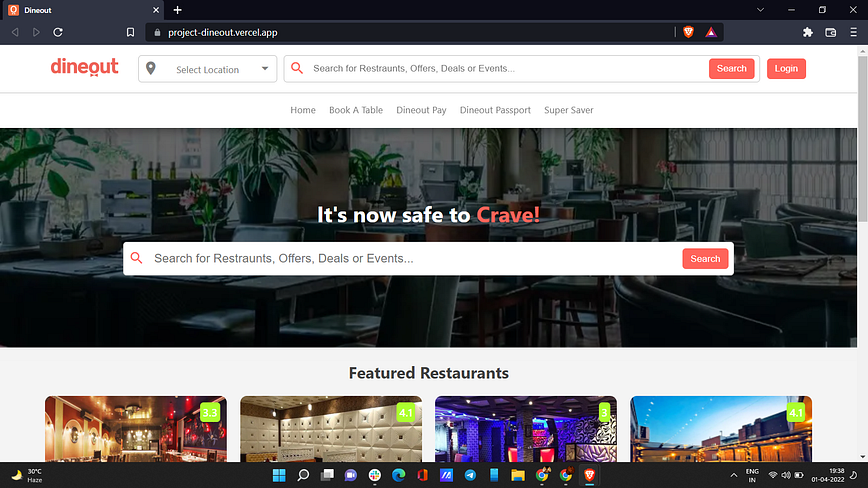Viewport: 868px width, 488px height.
Task: Open Book A Table nav link
Action: [x=356, y=110]
